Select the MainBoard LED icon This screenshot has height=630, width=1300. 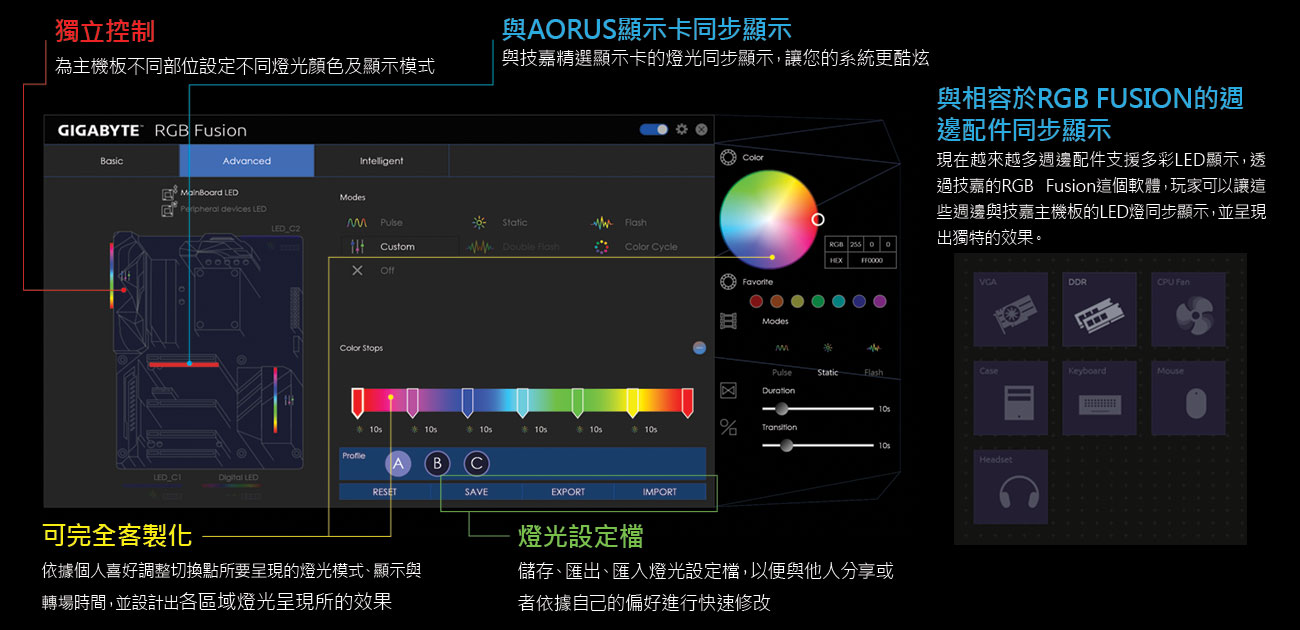click(x=169, y=193)
